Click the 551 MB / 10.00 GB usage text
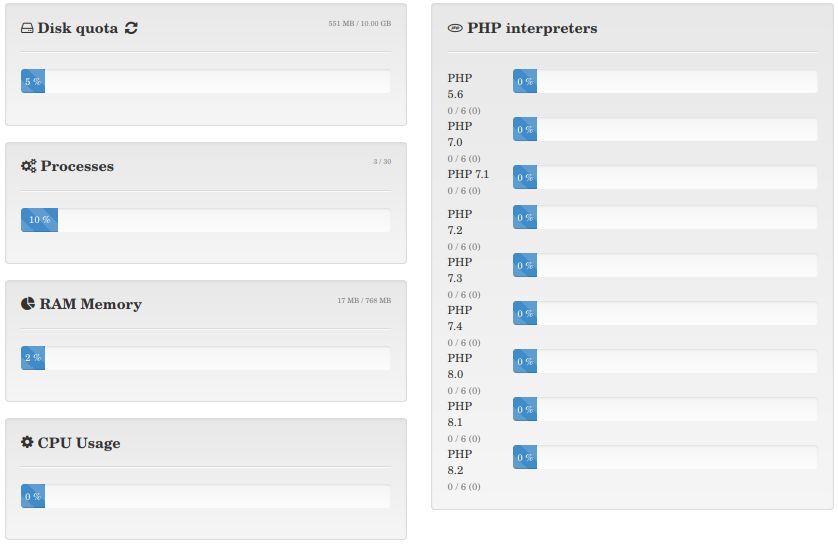838x547 pixels. pyautogui.click(x=359, y=23)
